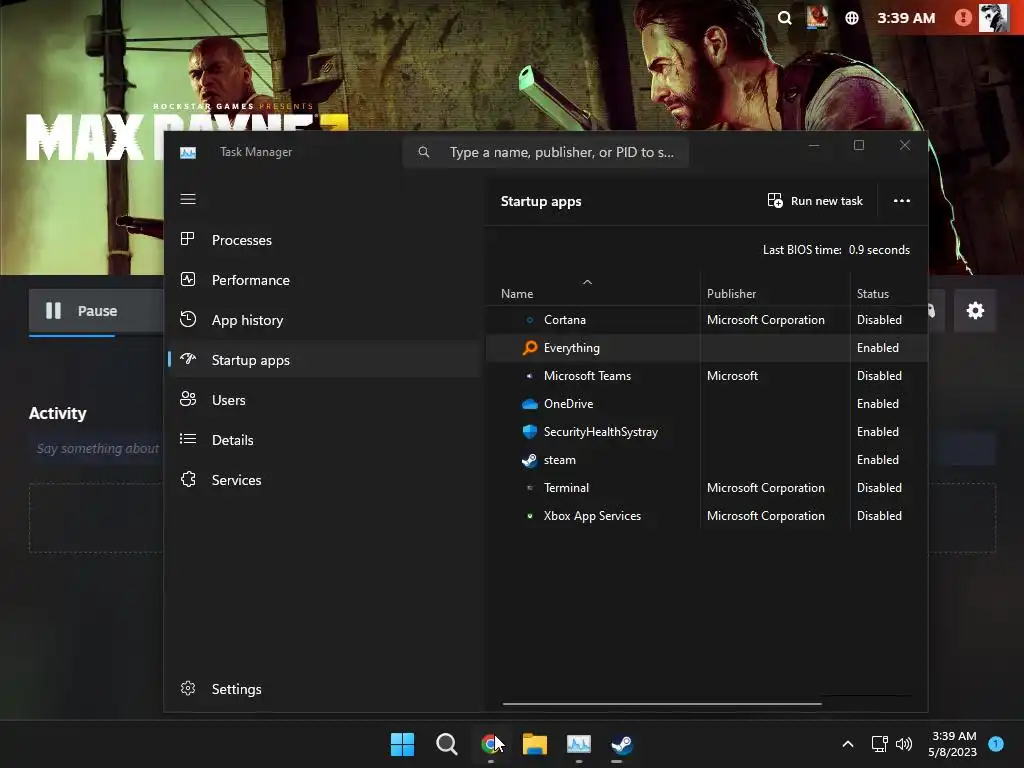Click the Last BIOS time value
The image size is (1024, 768).
pyautogui.click(x=879, y=250)
